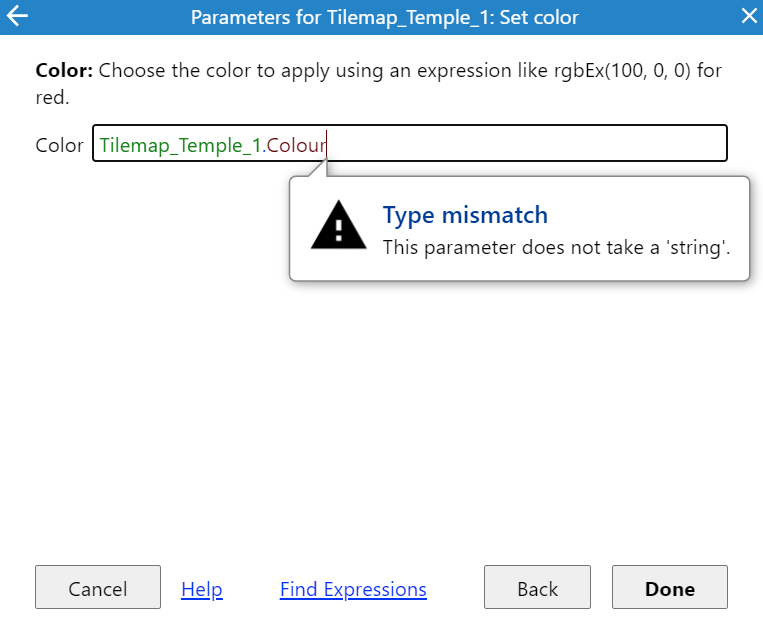Click the Type mismatch heading

point(465,215)
